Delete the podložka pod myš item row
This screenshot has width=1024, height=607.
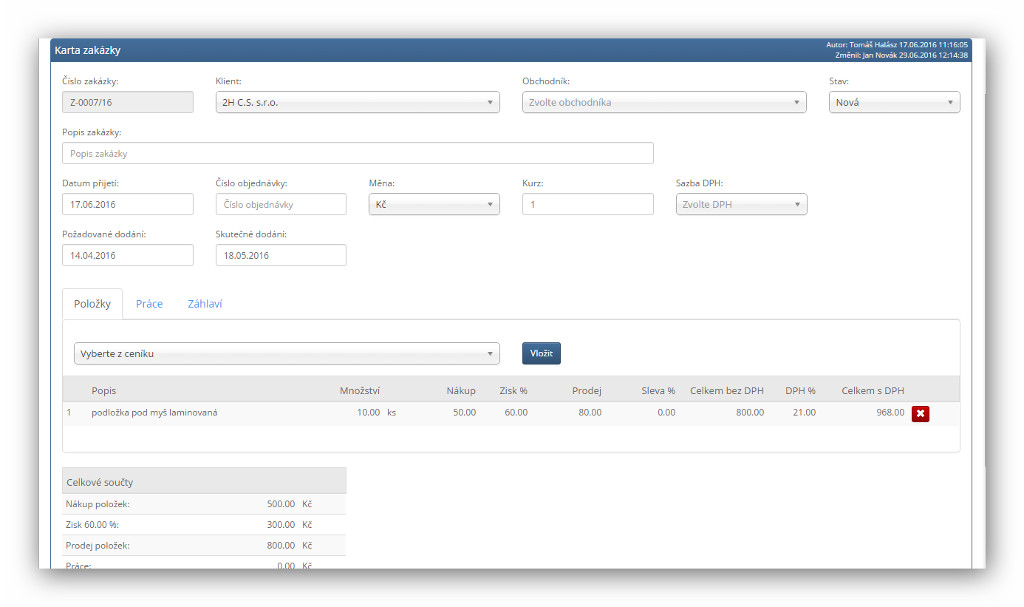[920, 413]
